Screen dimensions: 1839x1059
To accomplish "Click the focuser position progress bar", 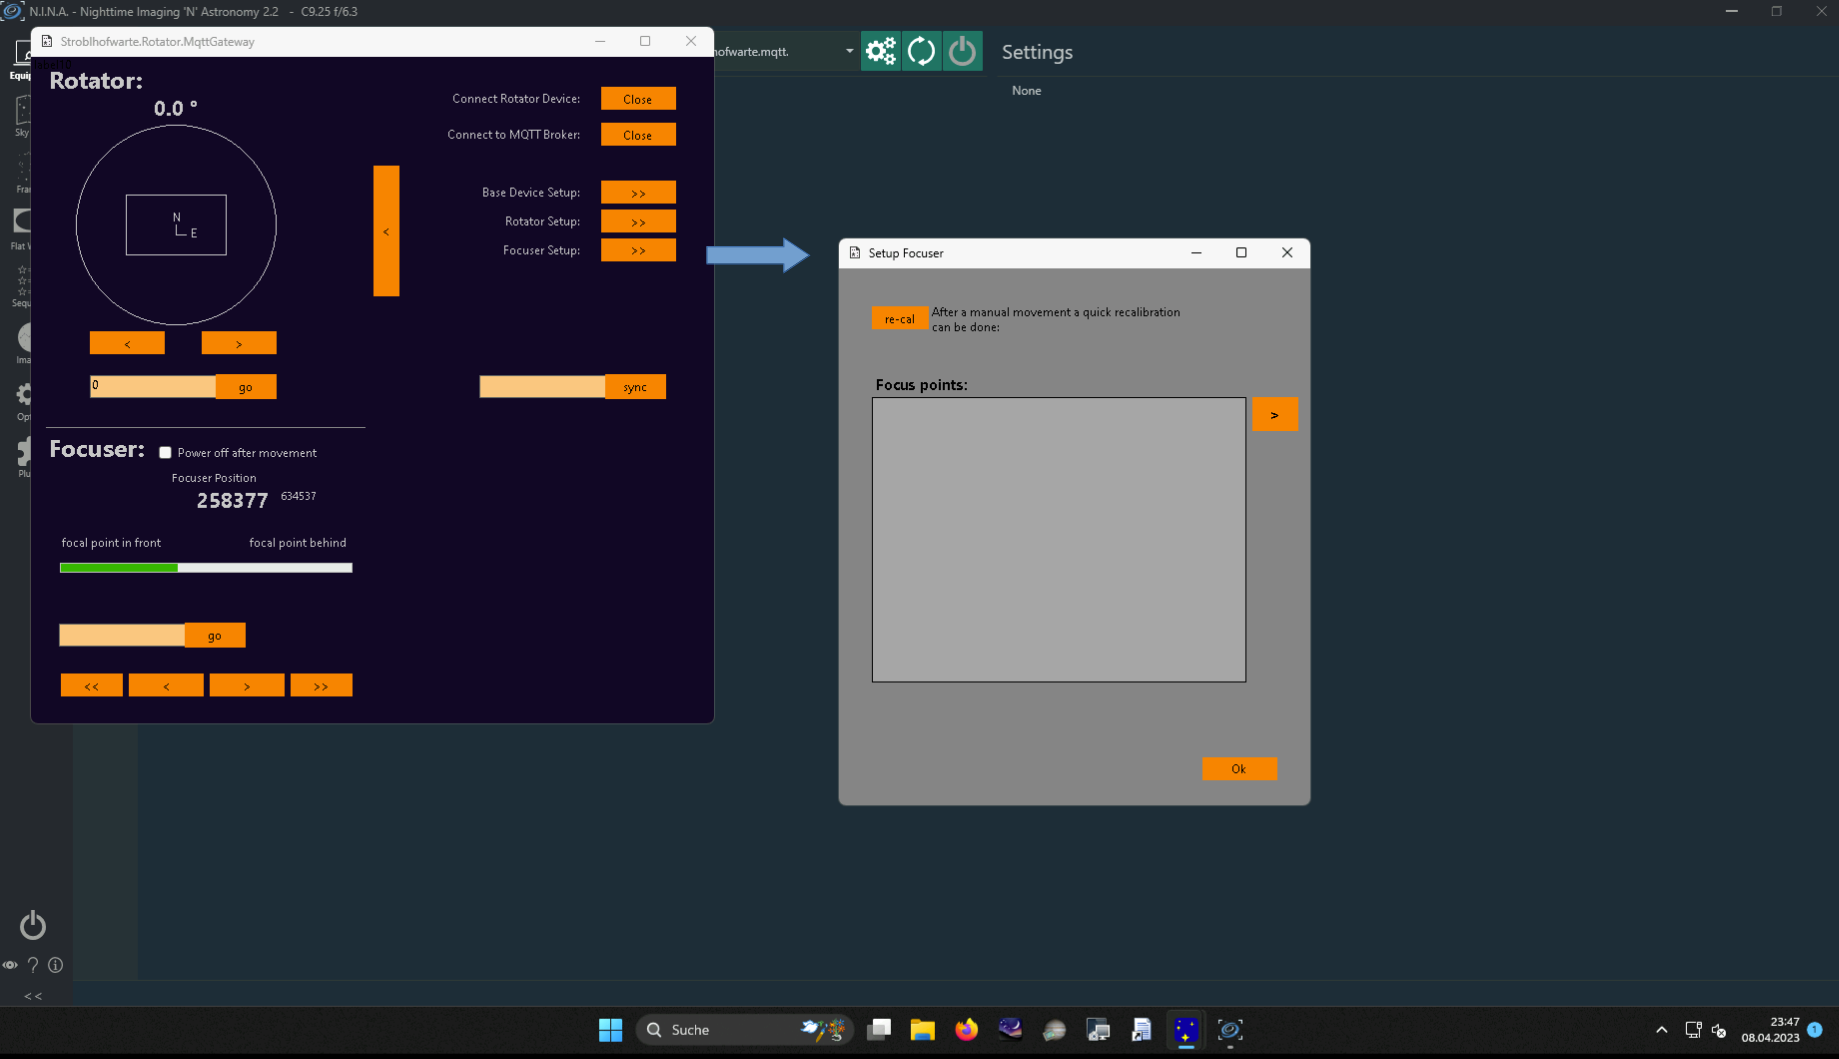I will [206, 568].
